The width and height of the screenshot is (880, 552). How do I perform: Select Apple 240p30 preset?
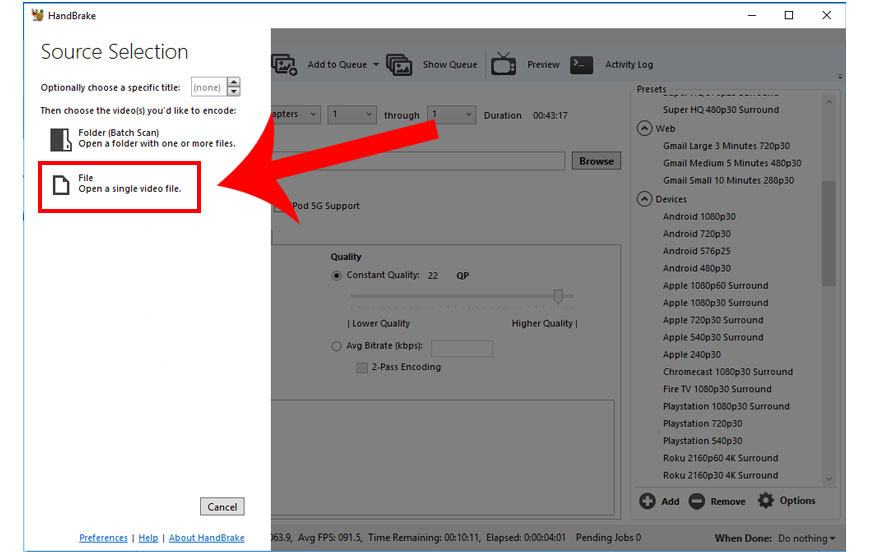tap(691, 355)
